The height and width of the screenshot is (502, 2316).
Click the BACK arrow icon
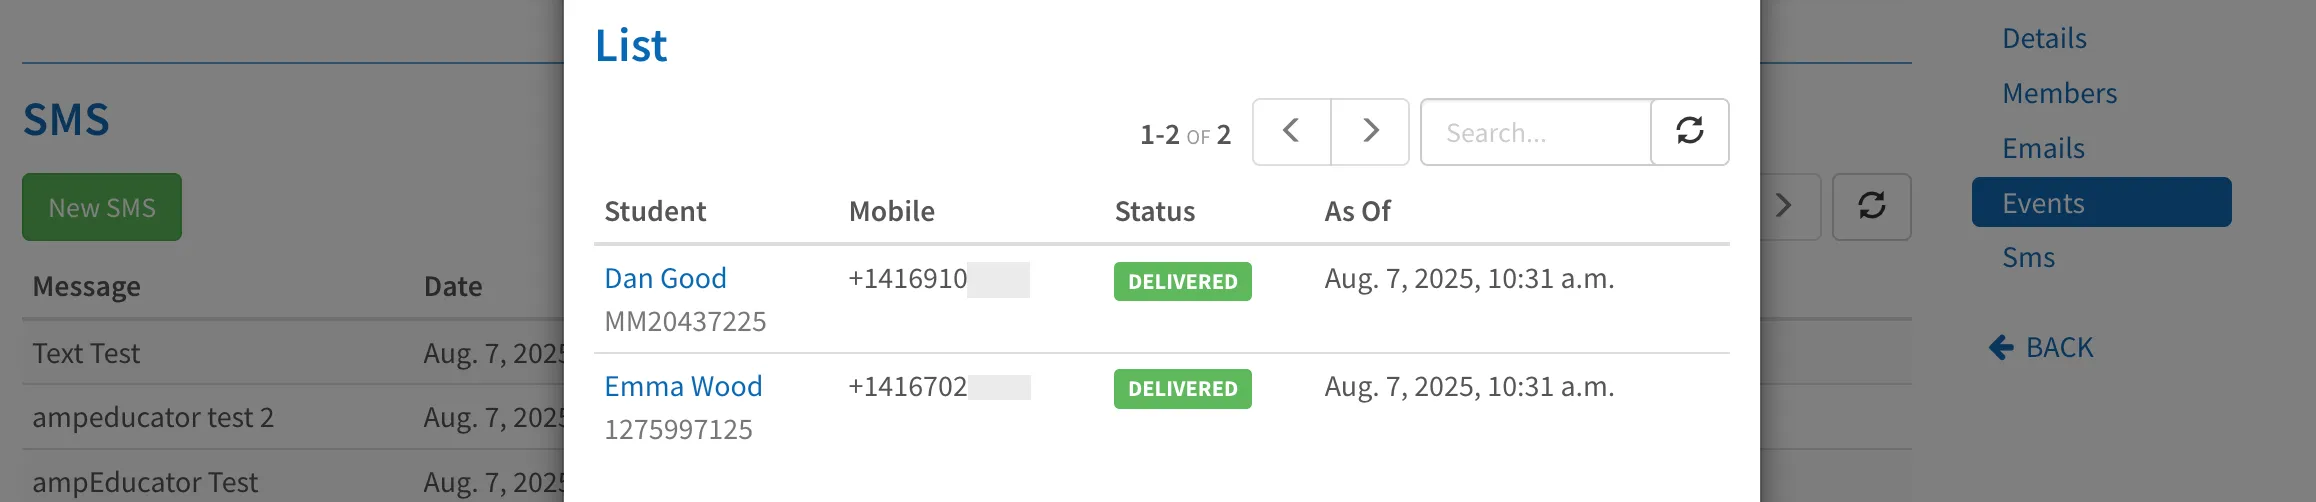[x=2001, y=347]
